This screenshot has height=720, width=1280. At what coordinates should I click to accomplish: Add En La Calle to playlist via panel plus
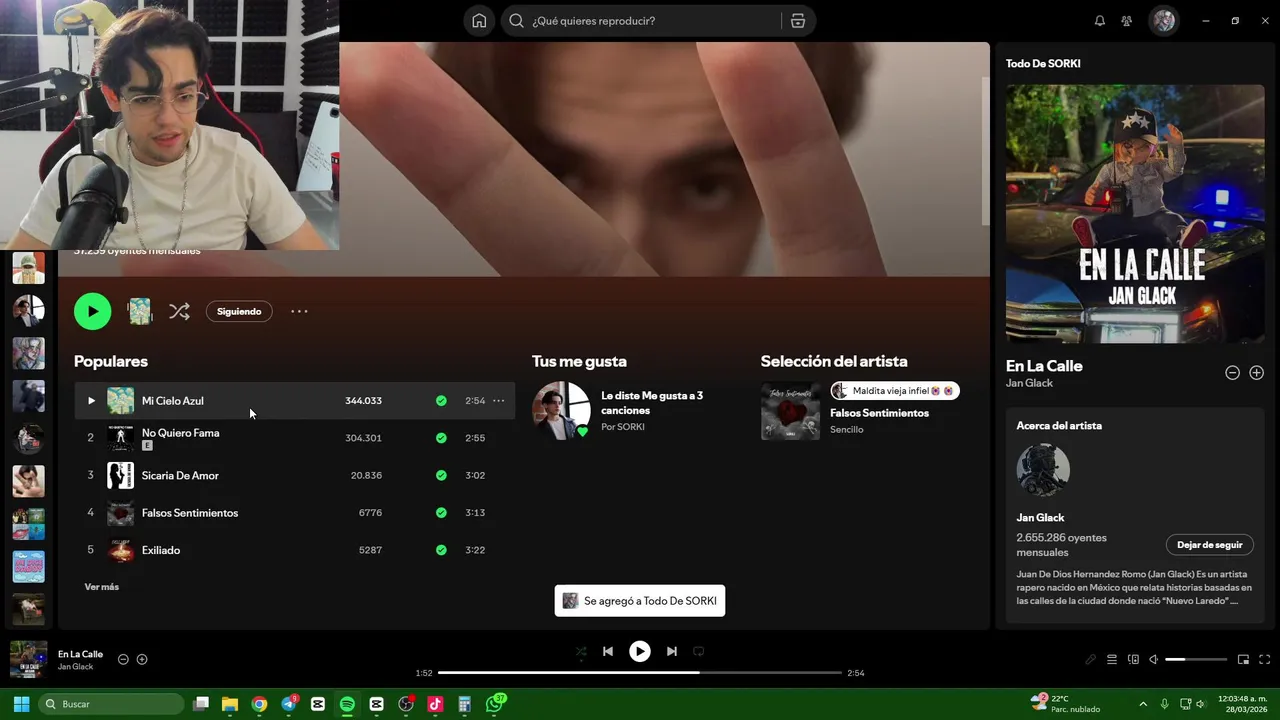click(1257, 373)
